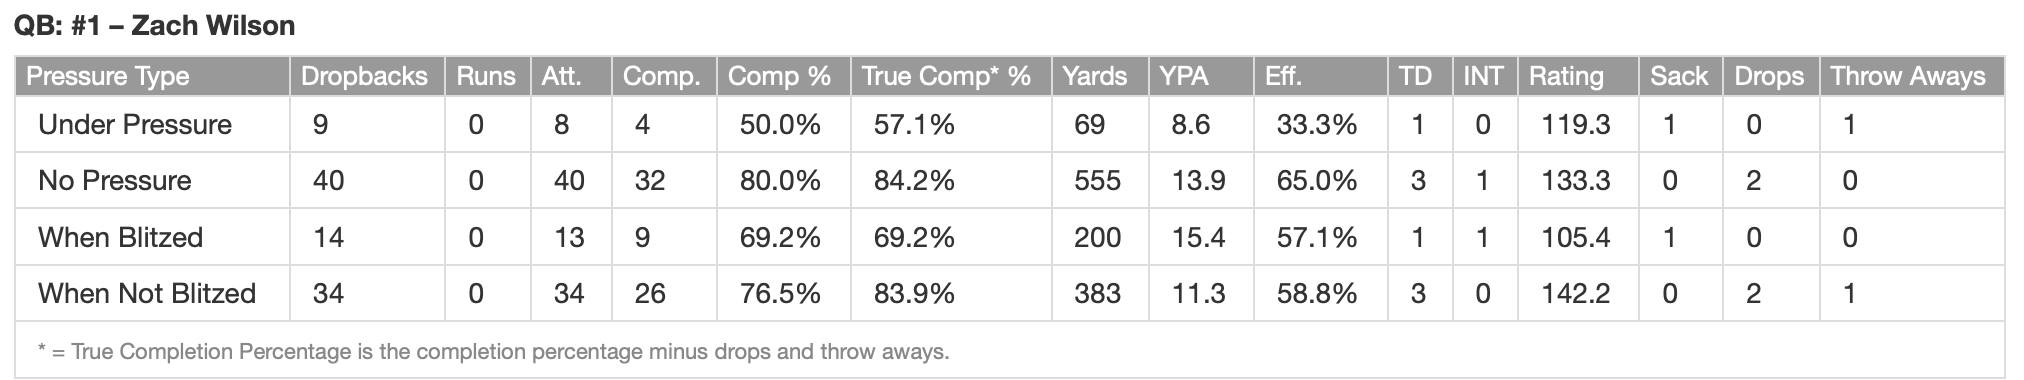This screenshot has width=2024, height=380.
Task: Select the No Pressure row label
Action: click(x=115, y=181)
